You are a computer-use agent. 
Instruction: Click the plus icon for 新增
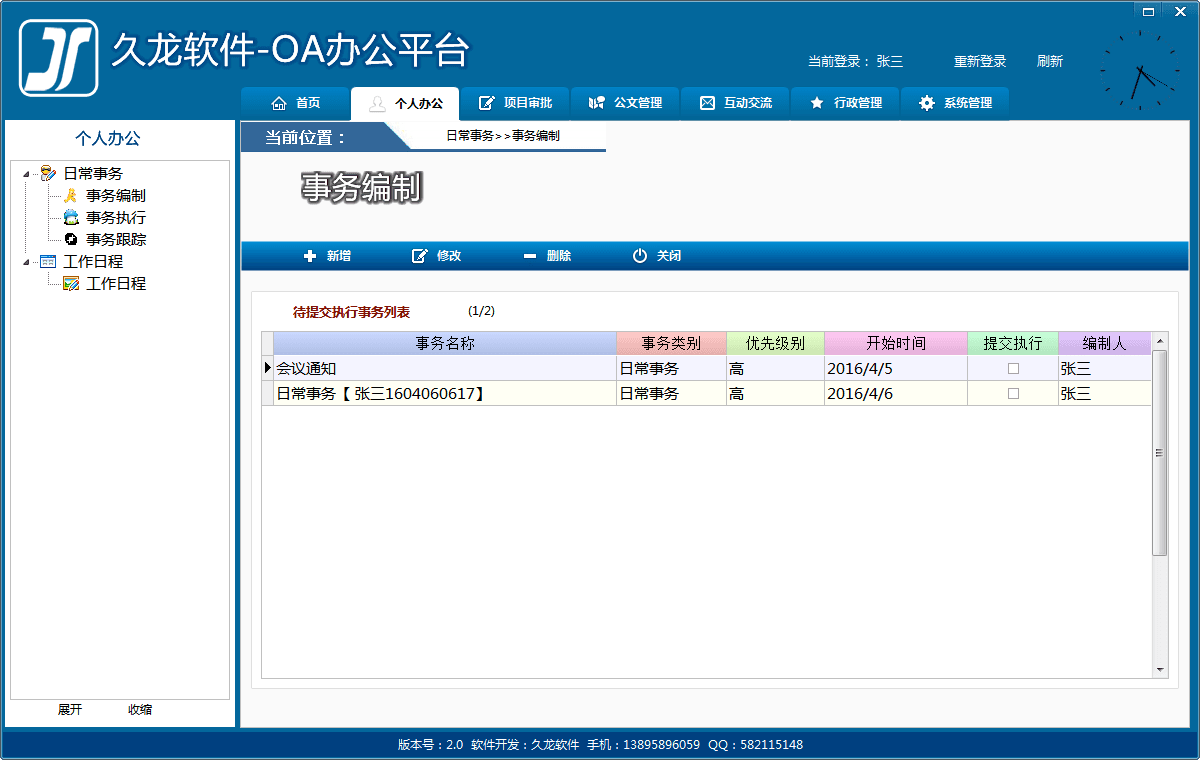pos(310,256)
